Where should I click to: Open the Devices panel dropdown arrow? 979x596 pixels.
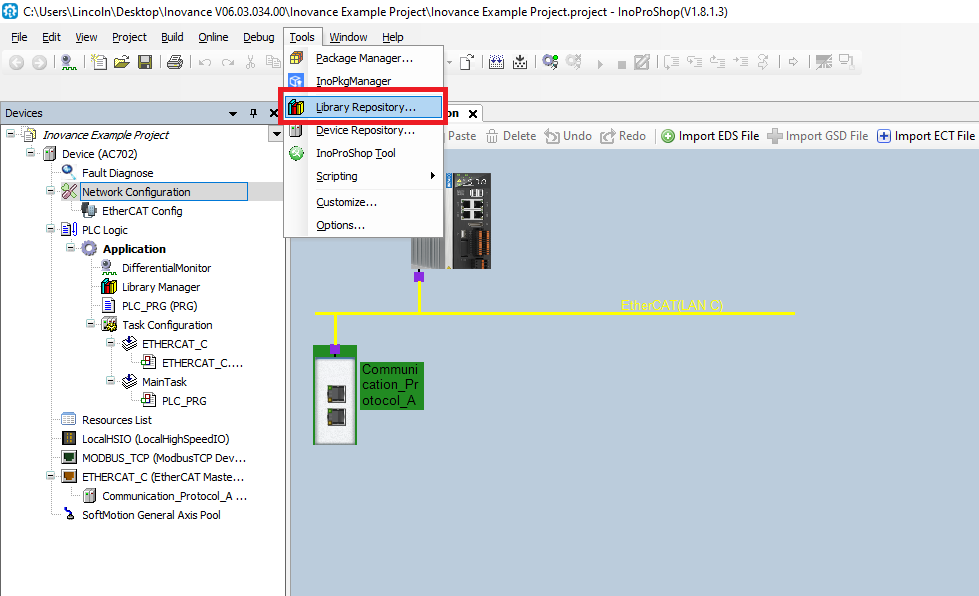tap(233, 114)
